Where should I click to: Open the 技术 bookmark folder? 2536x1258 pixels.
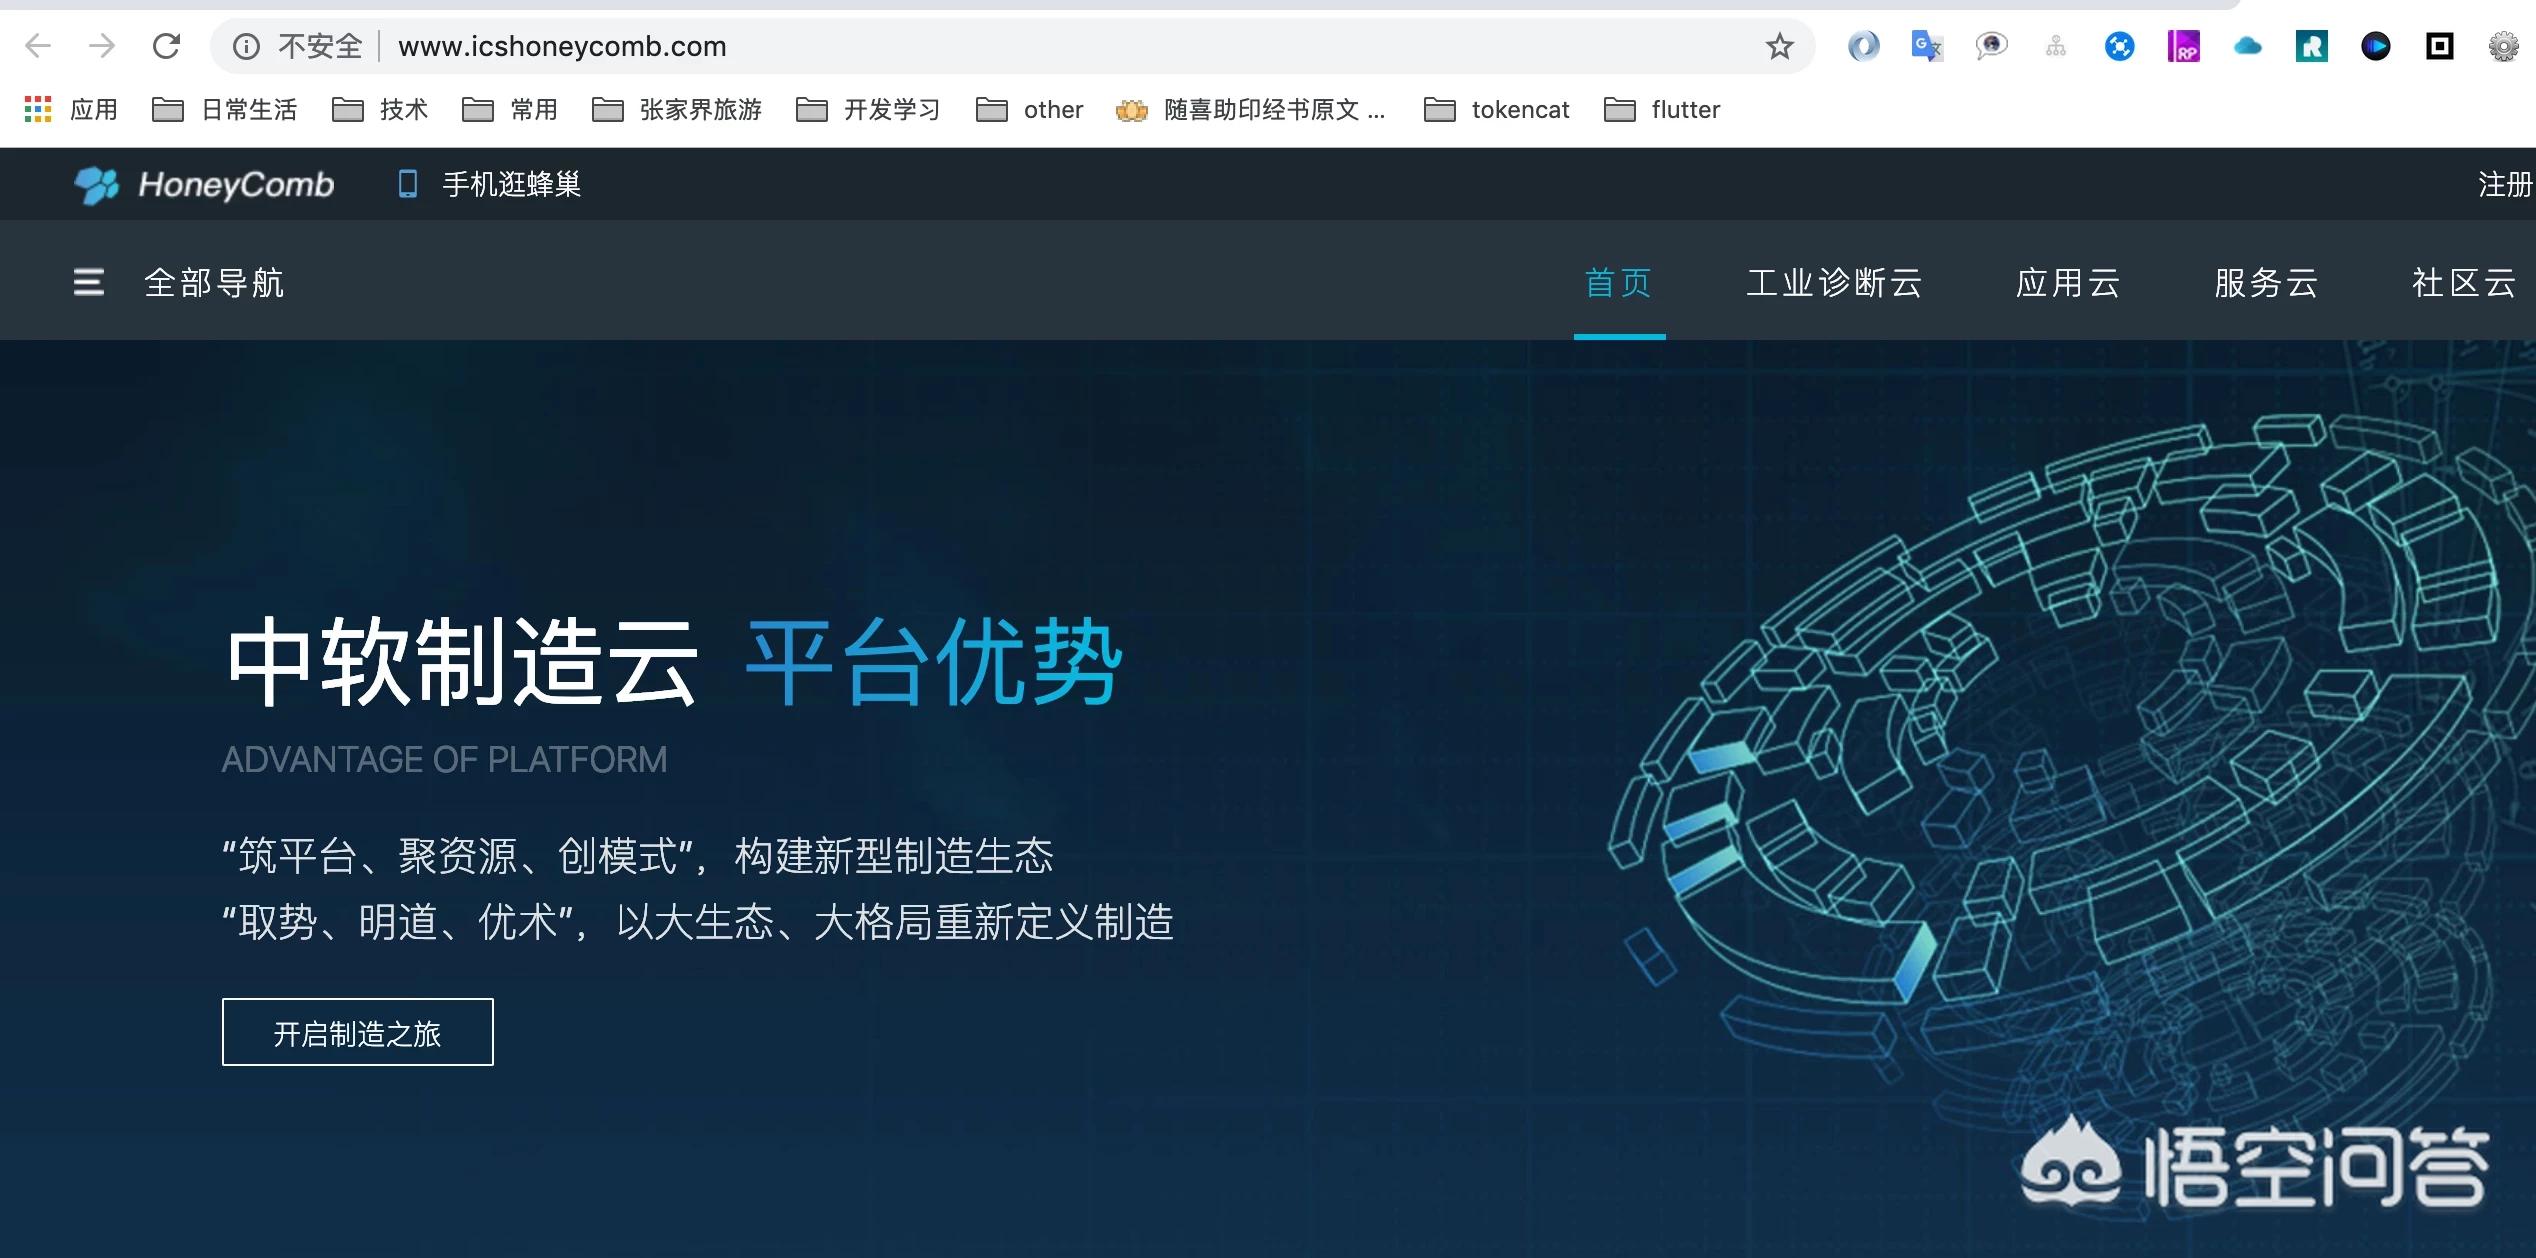pyautogui.click(x=380, y=109)
